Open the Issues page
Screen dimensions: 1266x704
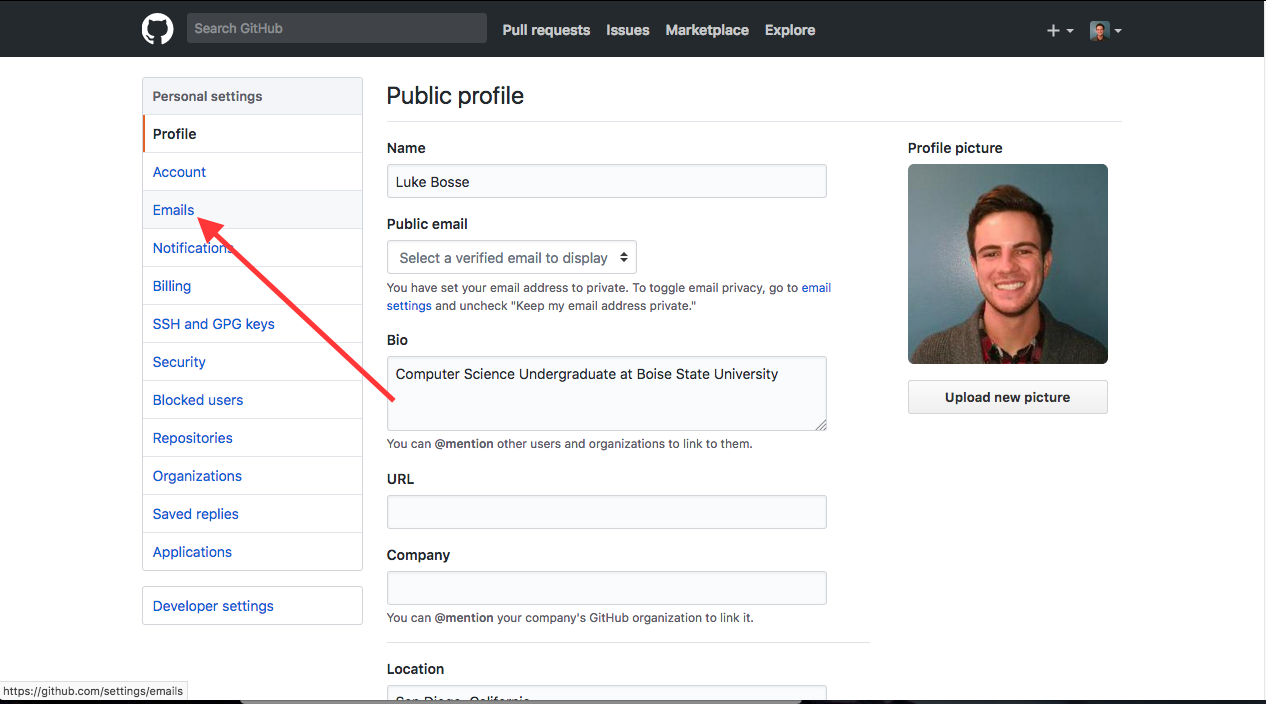(627, 30)
